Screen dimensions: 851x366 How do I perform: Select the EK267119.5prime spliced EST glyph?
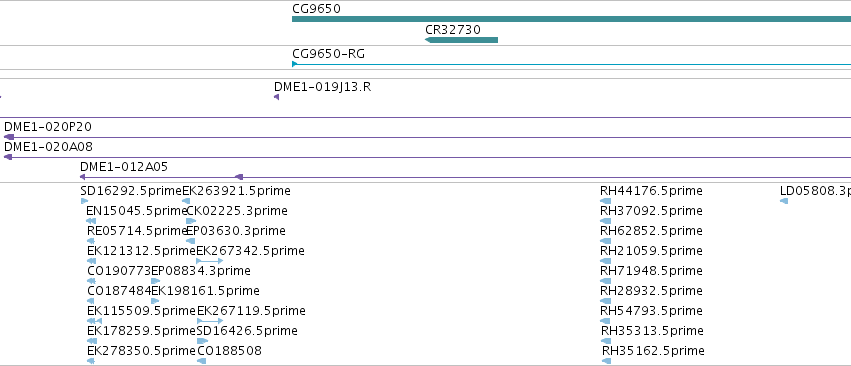209,321
